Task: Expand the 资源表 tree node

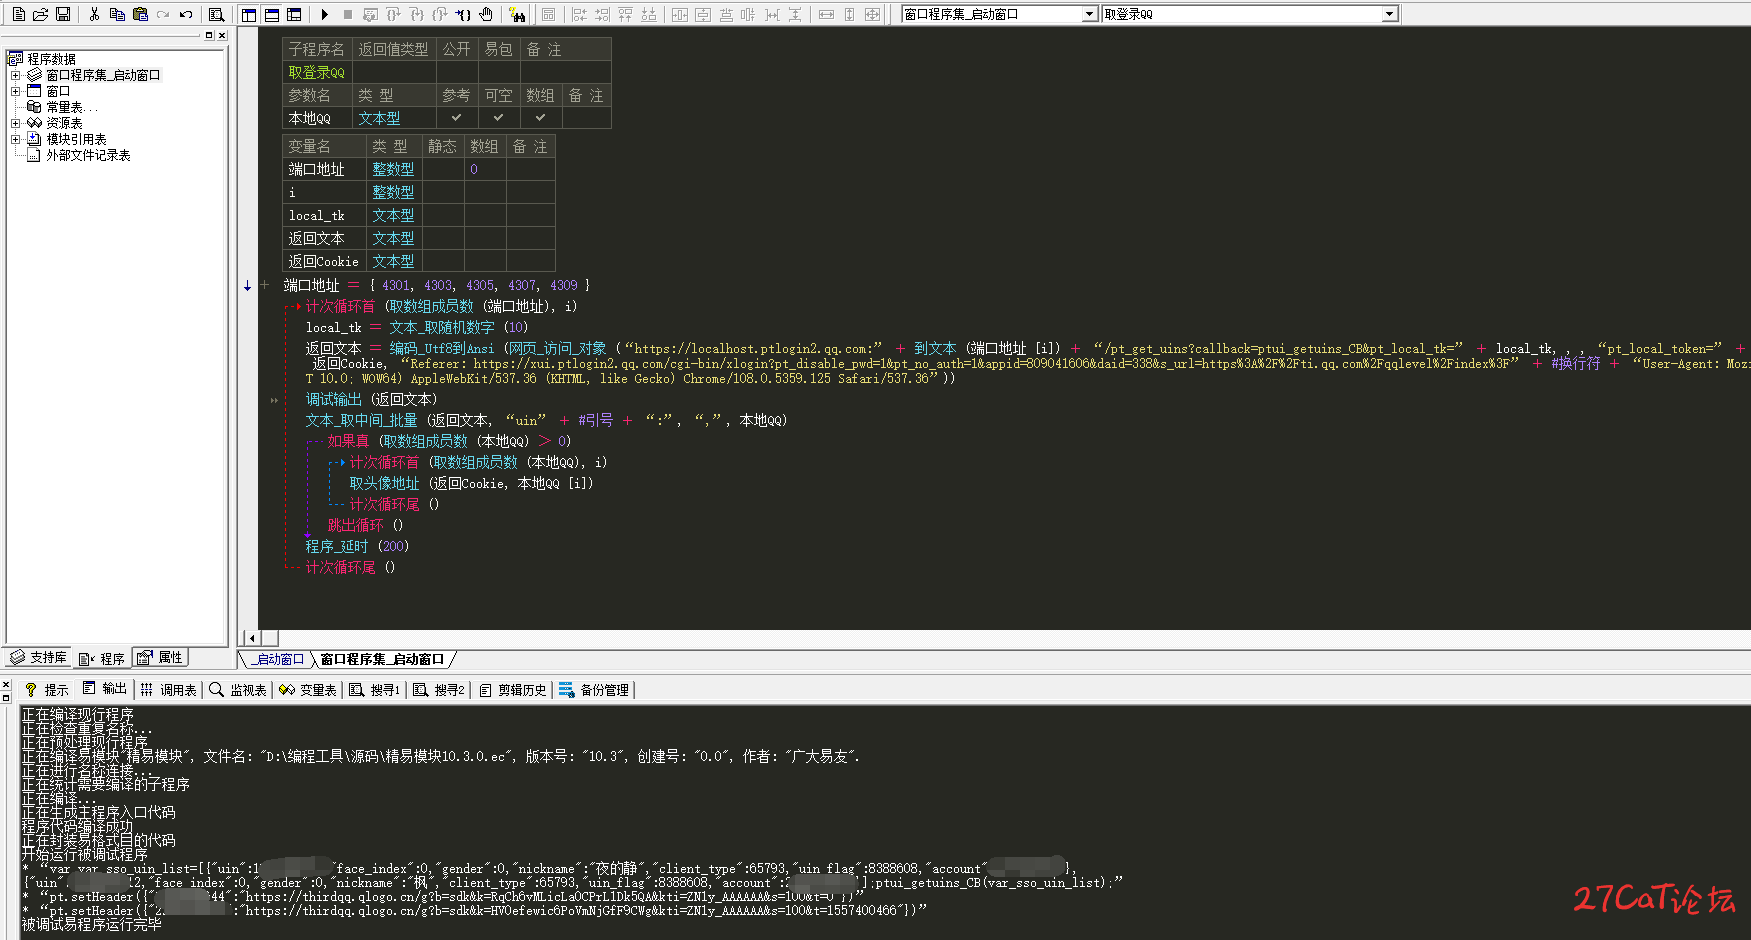Action: [15, 123]
